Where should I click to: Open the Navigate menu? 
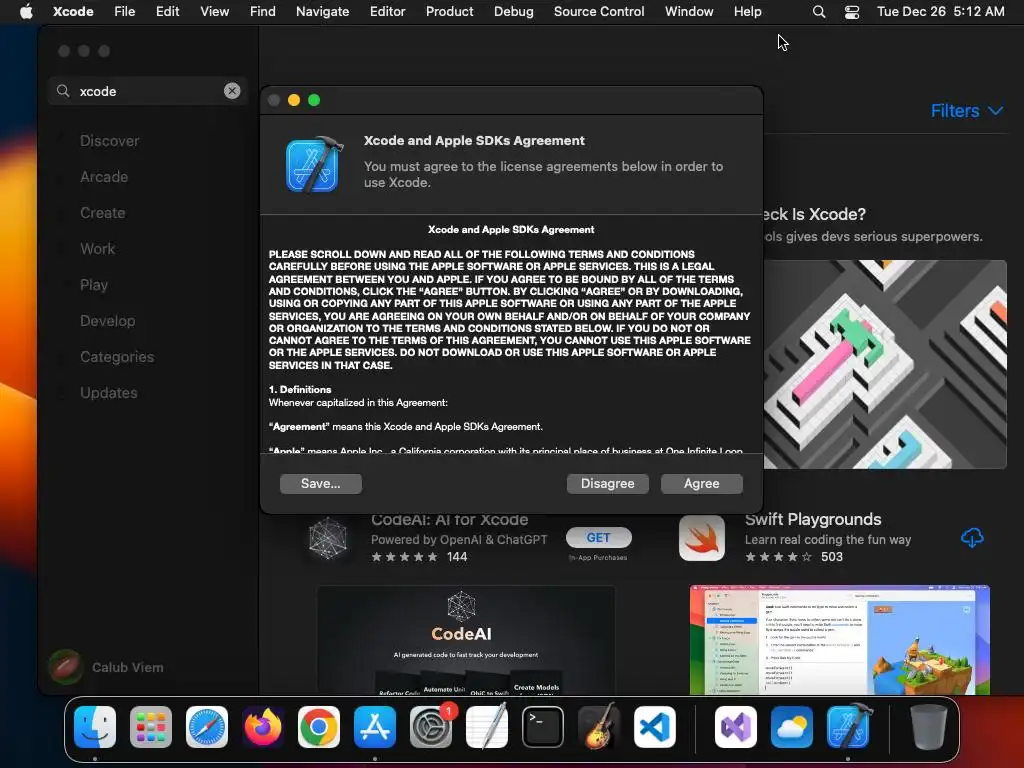[322, 11]
